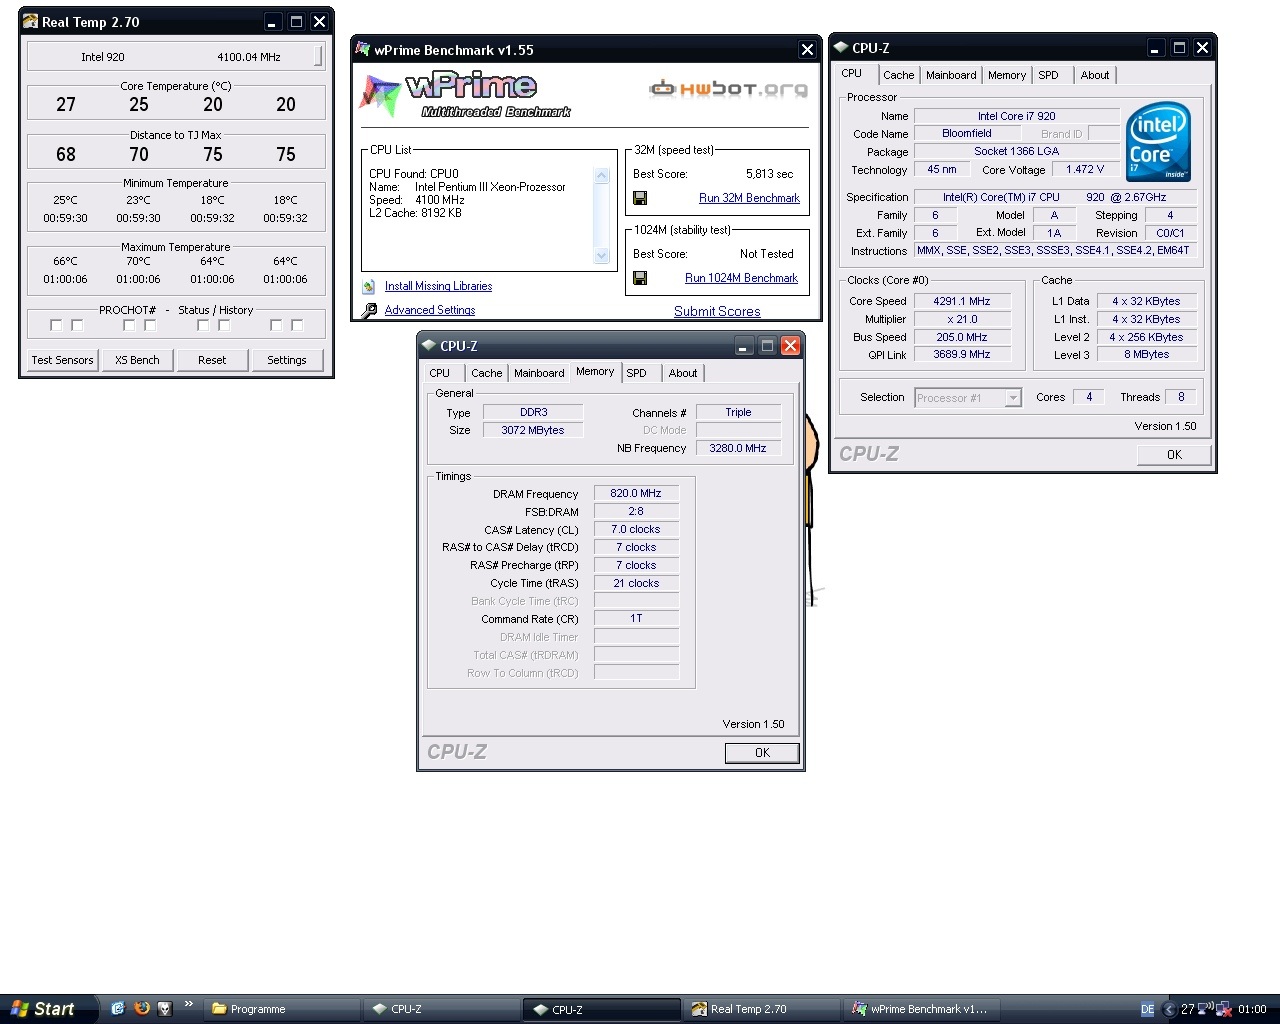1280x1024 pixels.
Task: Open Advanced Settings link in wPrime
Action: tap(430, 310)
